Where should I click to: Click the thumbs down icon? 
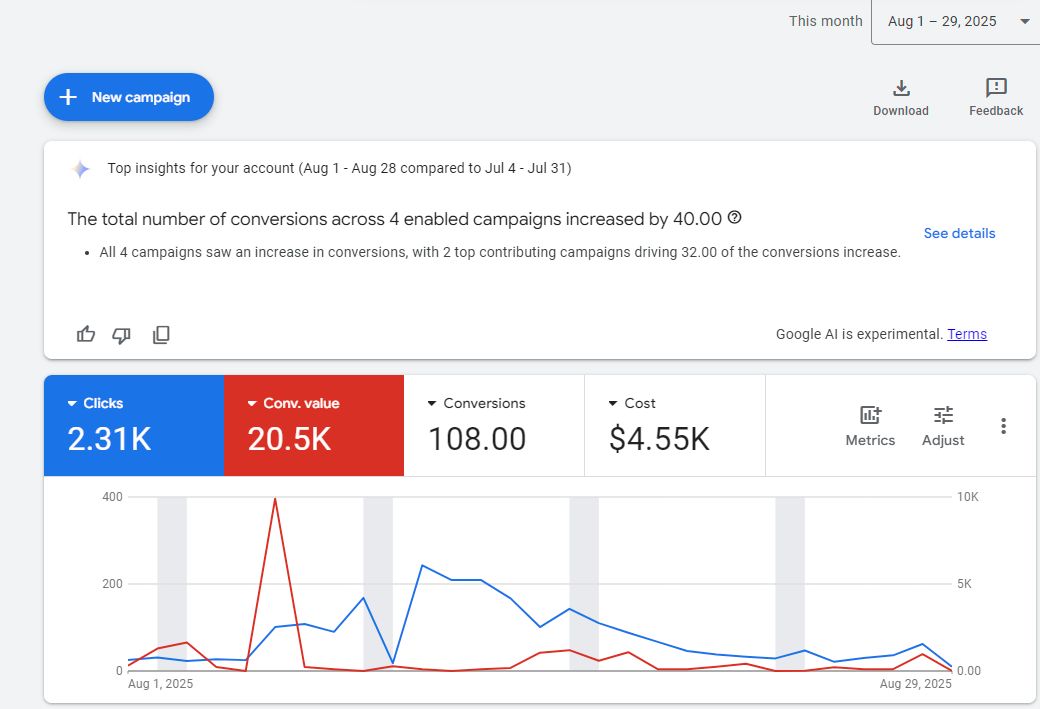(x=122, y=335)
